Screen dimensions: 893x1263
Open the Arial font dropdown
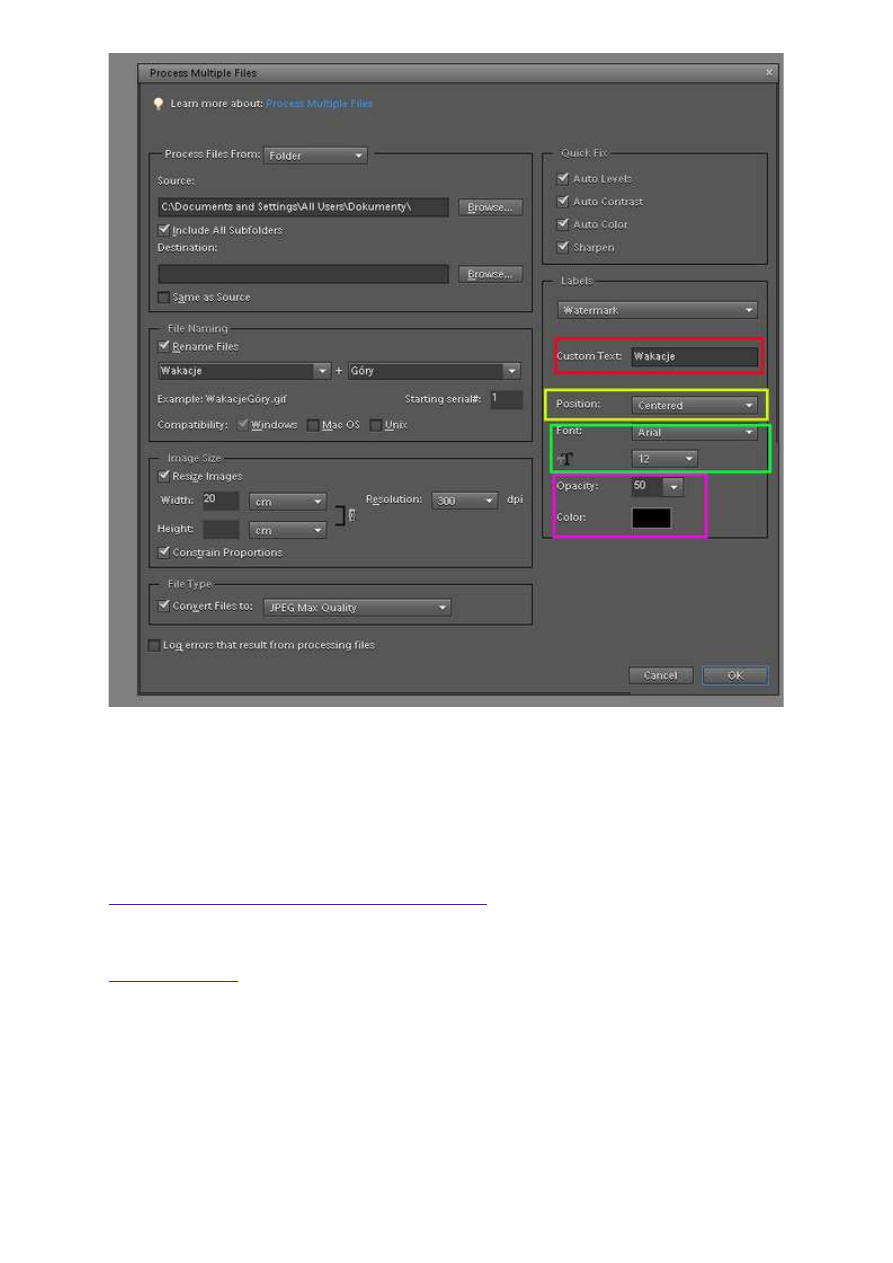pyautogui.click(x=695, y=433)
